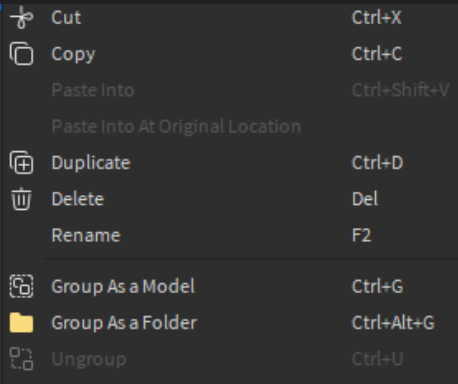
Task: Click the disabled Ungroup entry
Action: [230, 359]
